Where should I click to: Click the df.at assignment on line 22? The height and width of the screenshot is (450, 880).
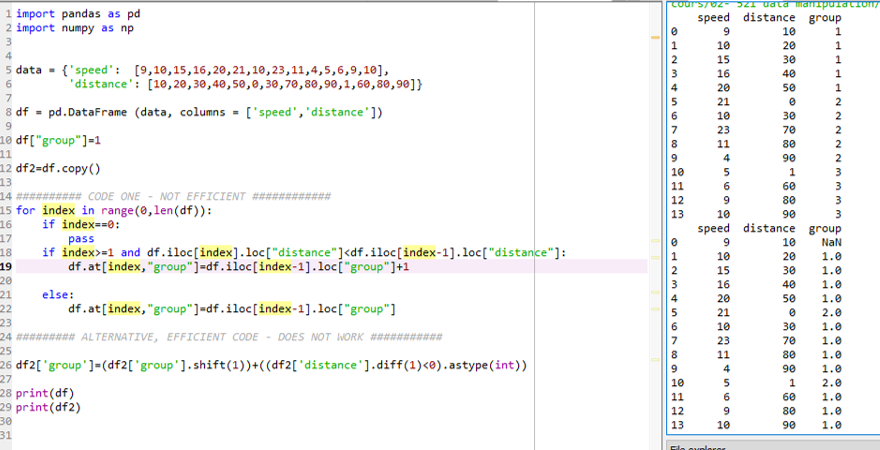pos(232,309)
